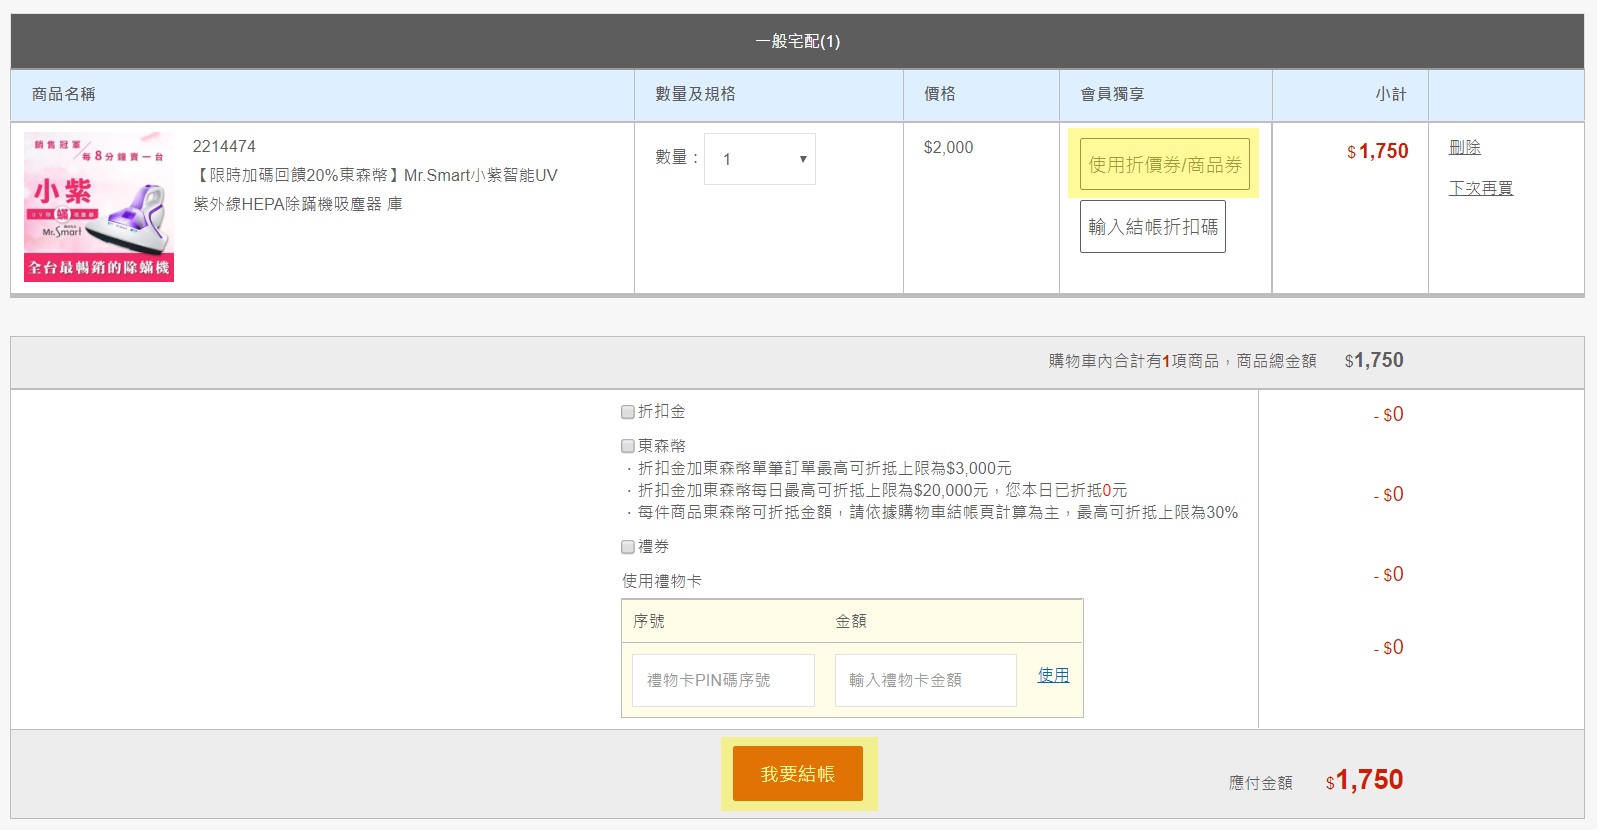The height and width of the screenshot is (834, 1600).
Task: Check the 禮券 checkbox
Action: (628, 547)
